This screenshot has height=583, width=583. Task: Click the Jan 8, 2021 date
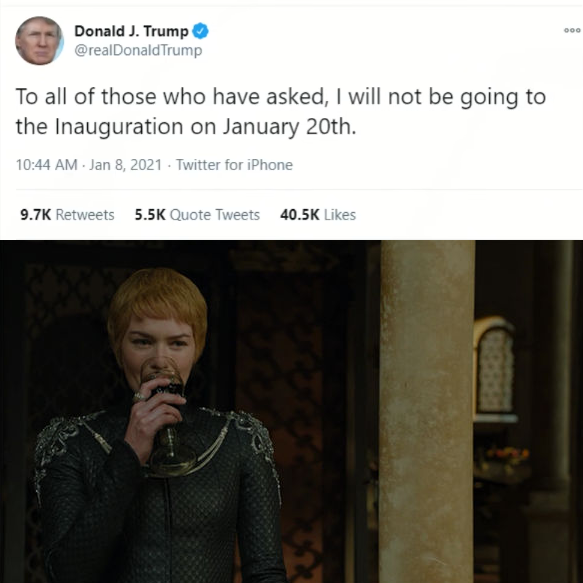[x=126, y=165]
